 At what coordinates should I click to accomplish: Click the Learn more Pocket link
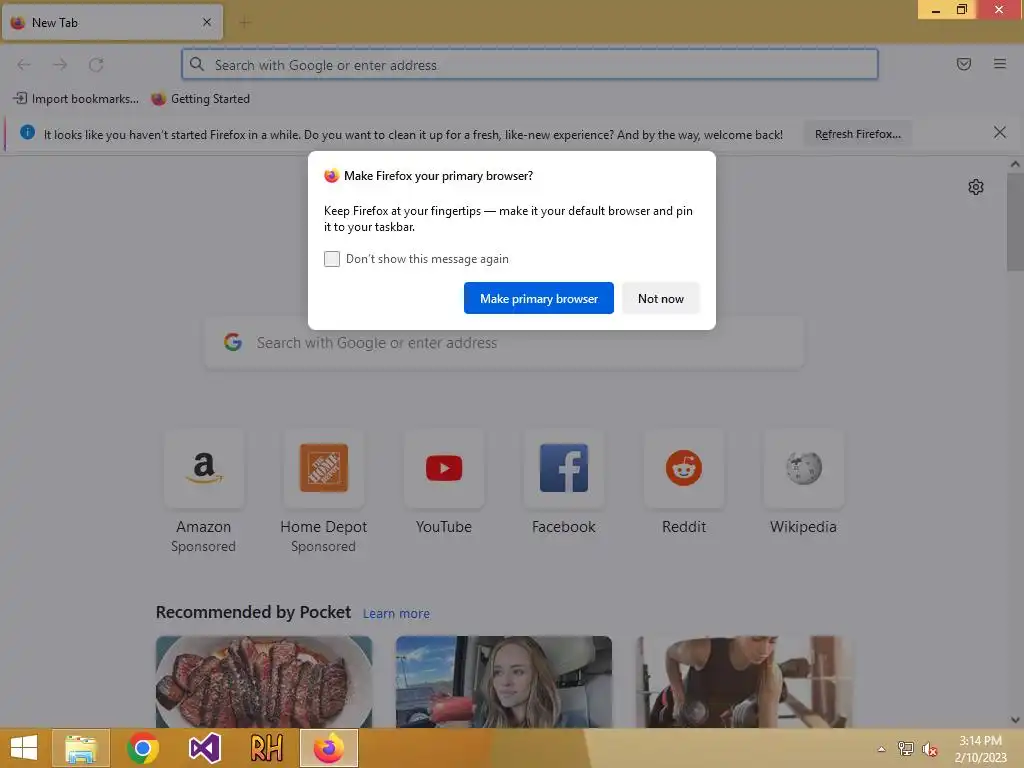tap(396, 613)
